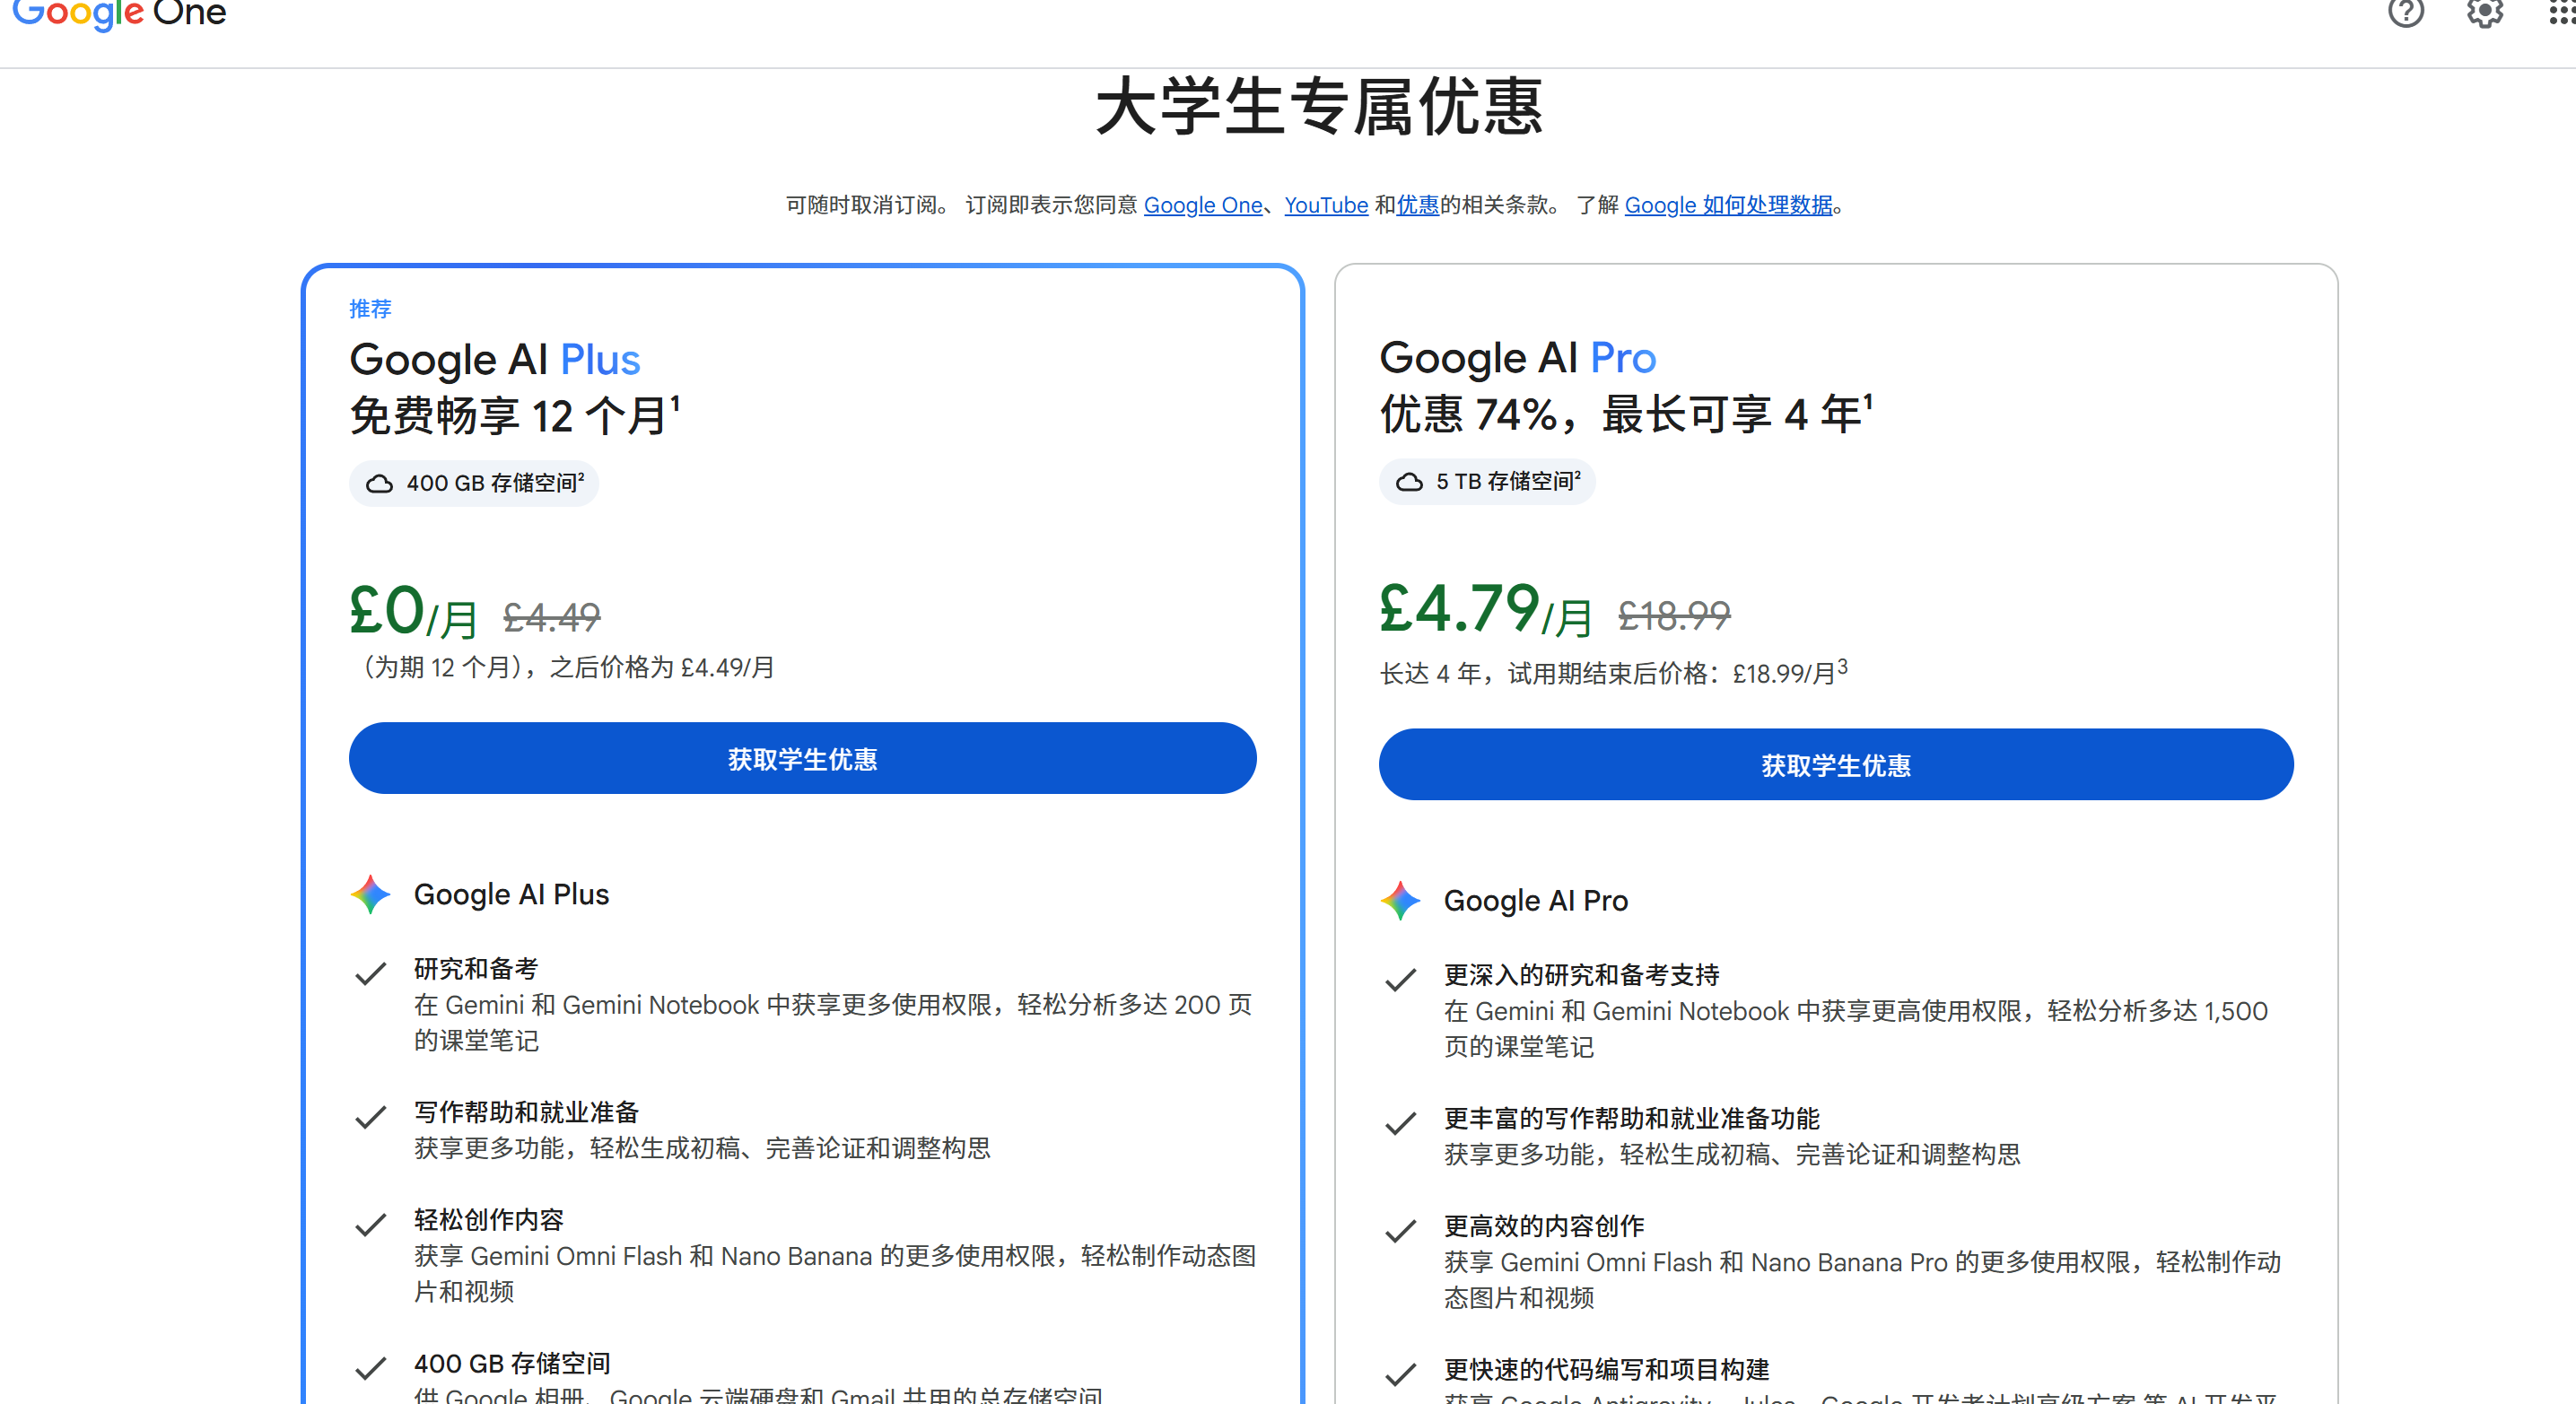Image resolution: width=2576 pixels, height=1404 pixels.
Task: Click the checkmark next to the 400 GB 存储空间 feature
Action: (x=371, y=1368)
